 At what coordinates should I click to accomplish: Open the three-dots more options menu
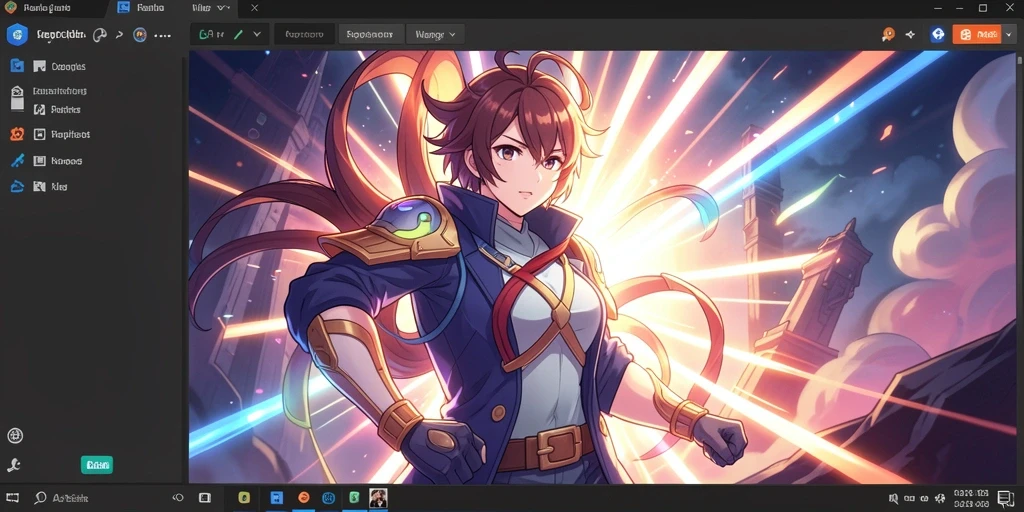(x=162, y=35)
